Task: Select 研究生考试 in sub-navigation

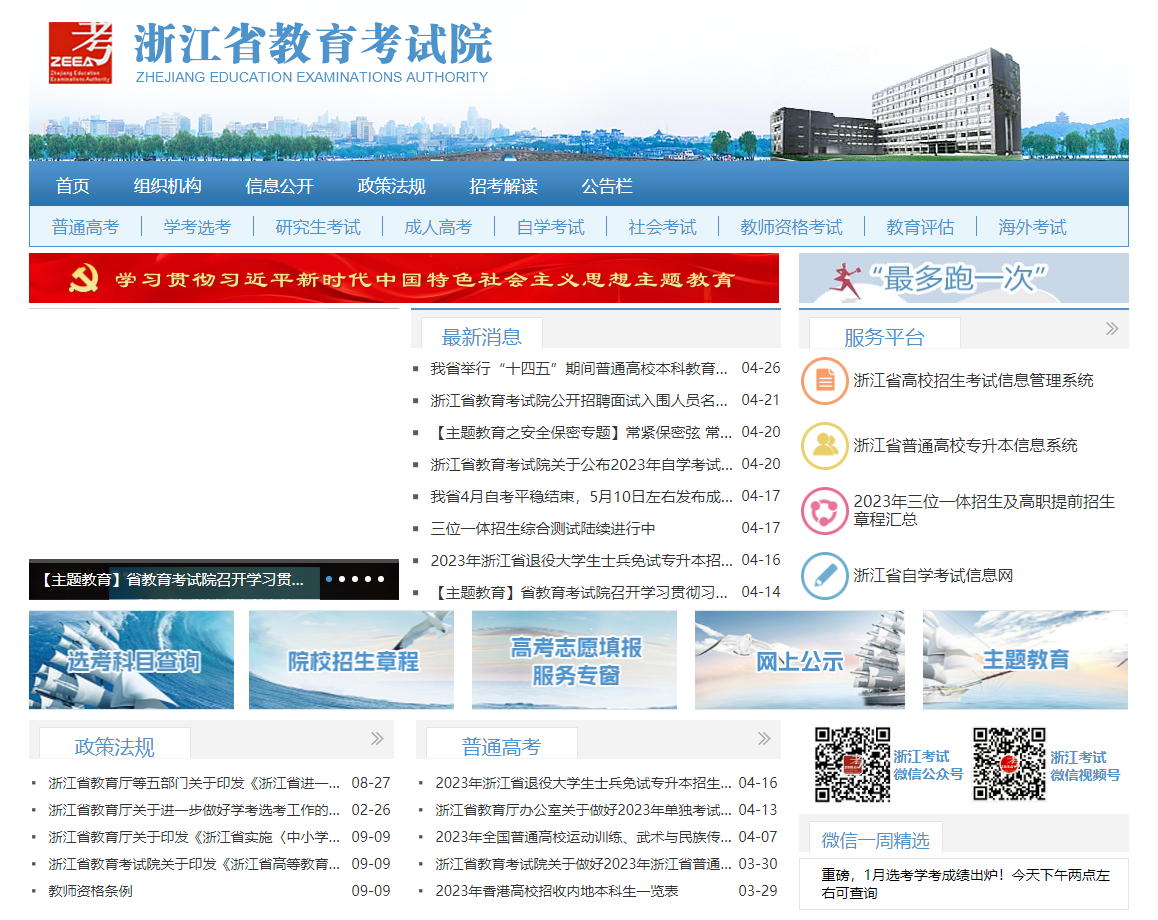Action: [318, 227]
